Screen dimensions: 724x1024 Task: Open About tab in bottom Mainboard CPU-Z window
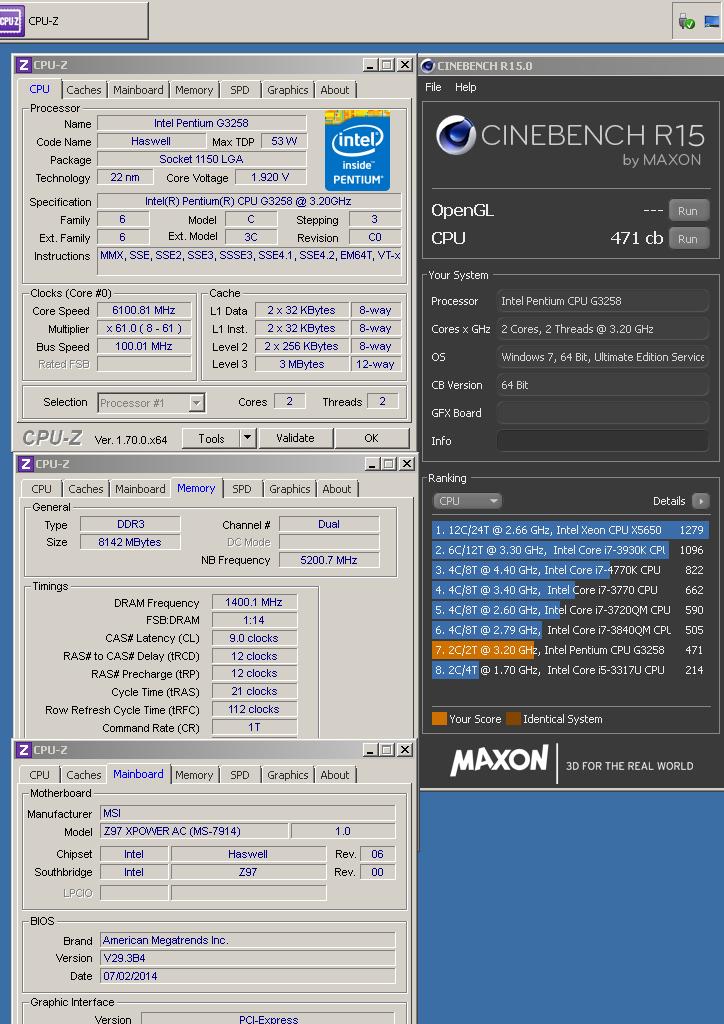tap(335, 775)
